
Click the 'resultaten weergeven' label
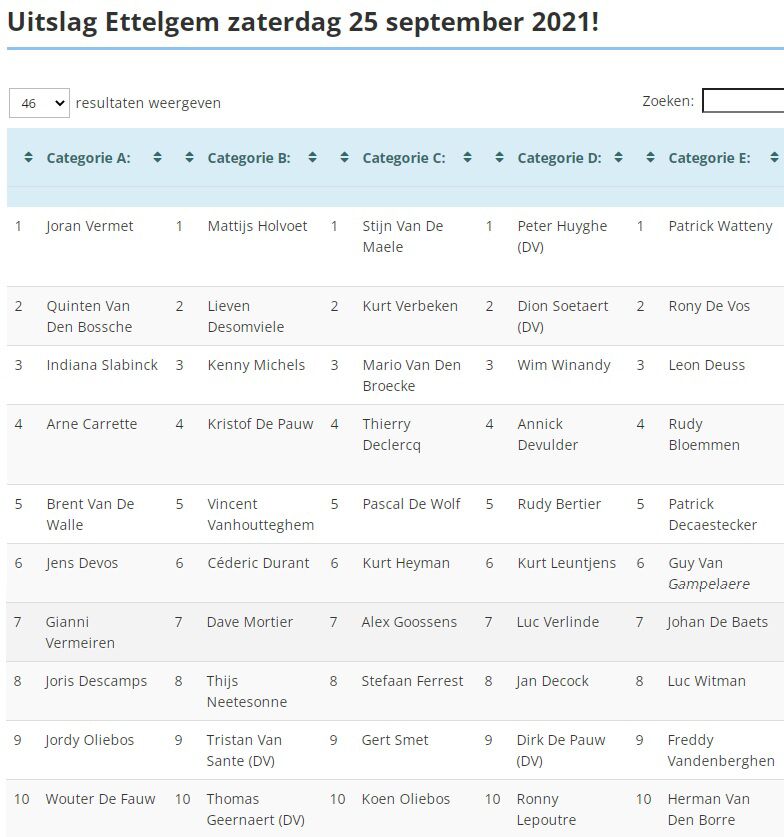148,103
